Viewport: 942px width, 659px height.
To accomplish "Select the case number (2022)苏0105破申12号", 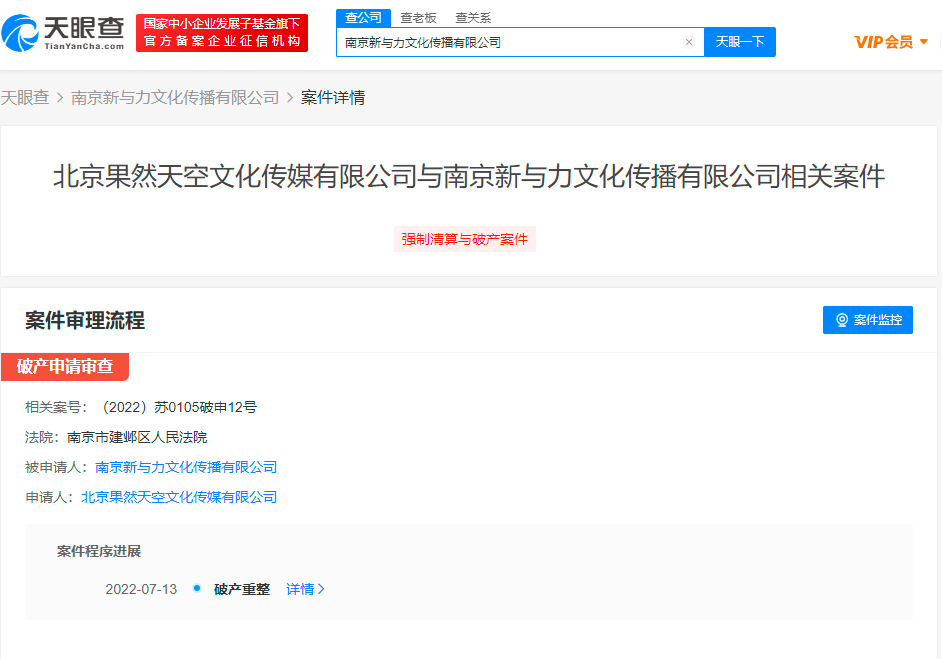I will 177,407.
